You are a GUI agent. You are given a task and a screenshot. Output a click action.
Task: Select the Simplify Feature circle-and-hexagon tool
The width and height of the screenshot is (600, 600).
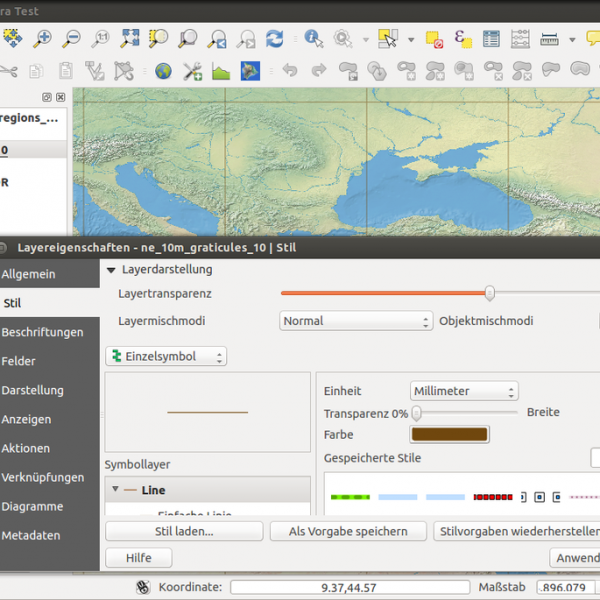pos(377,71)
